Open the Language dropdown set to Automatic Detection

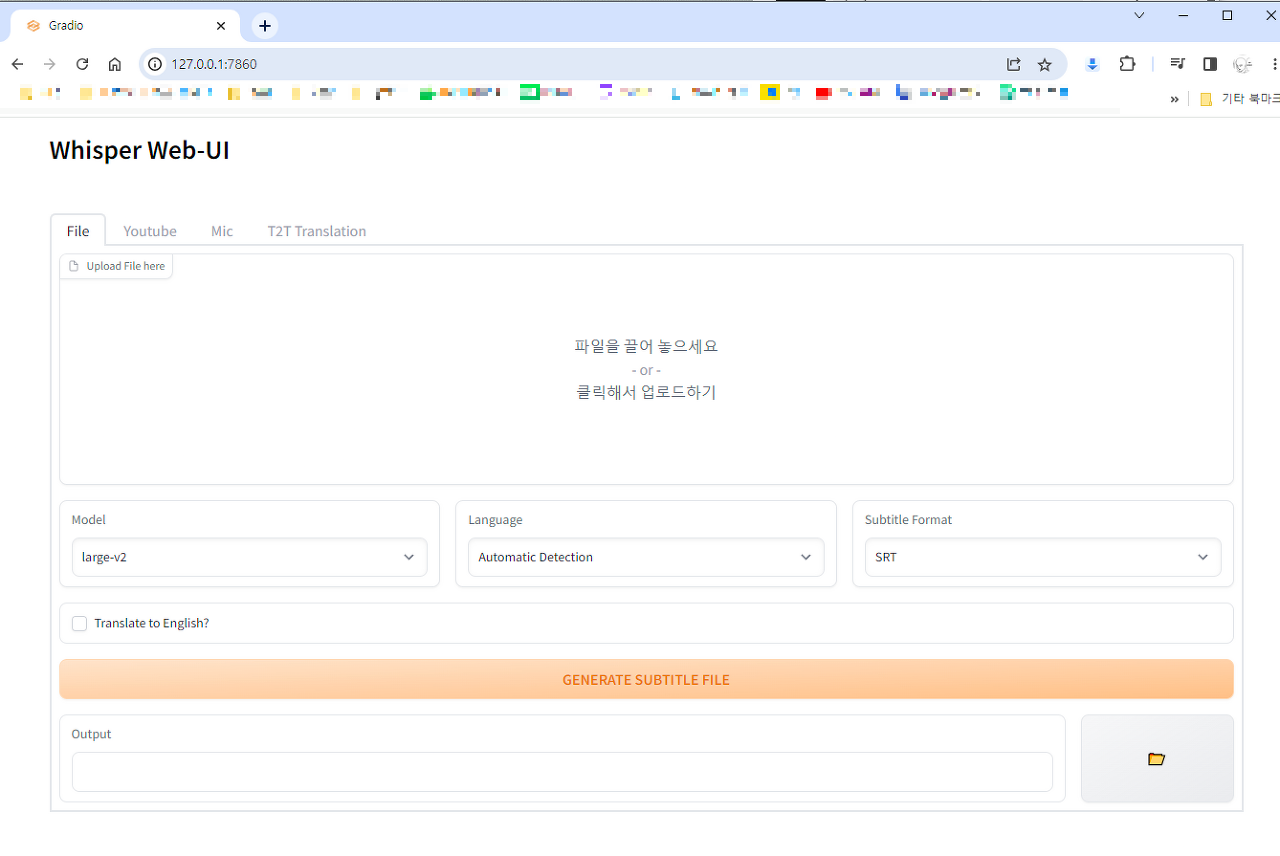(645, 557)
